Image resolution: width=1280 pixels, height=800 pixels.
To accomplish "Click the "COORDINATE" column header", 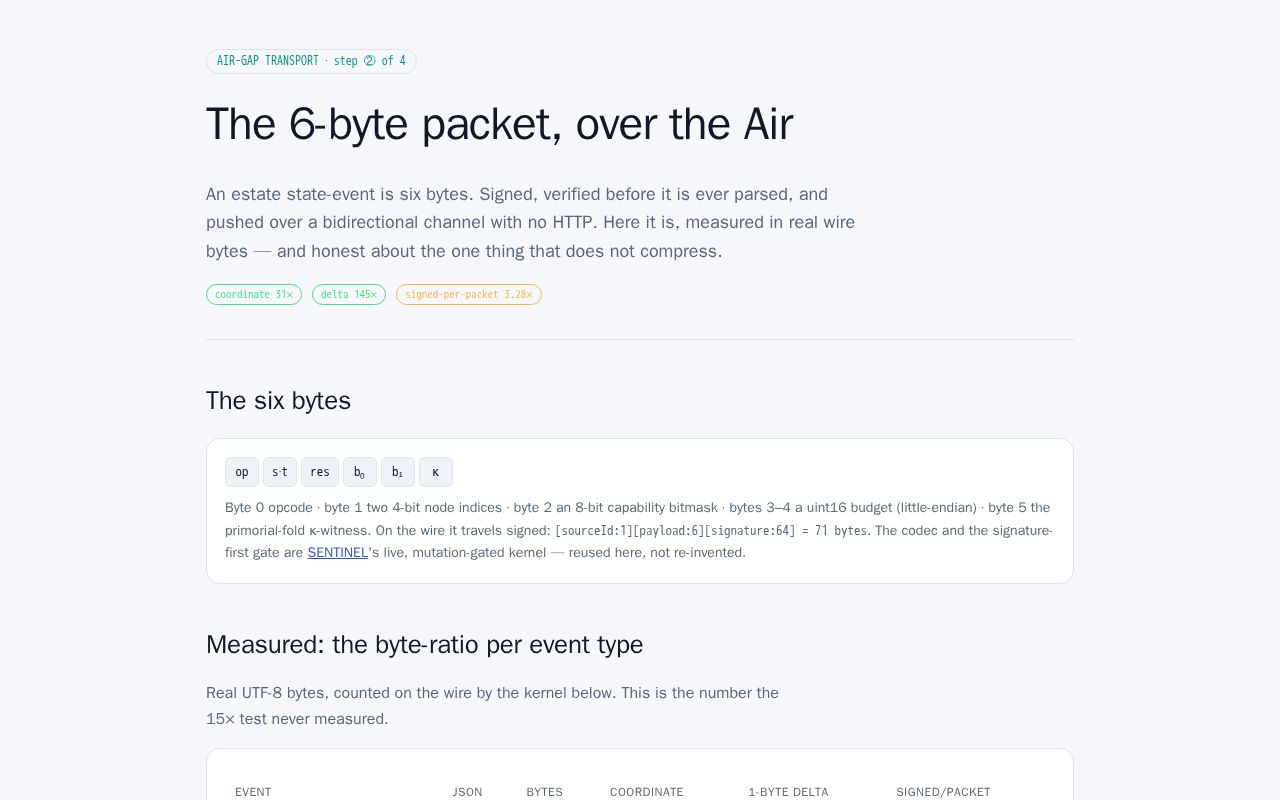I will pos(647,792).
